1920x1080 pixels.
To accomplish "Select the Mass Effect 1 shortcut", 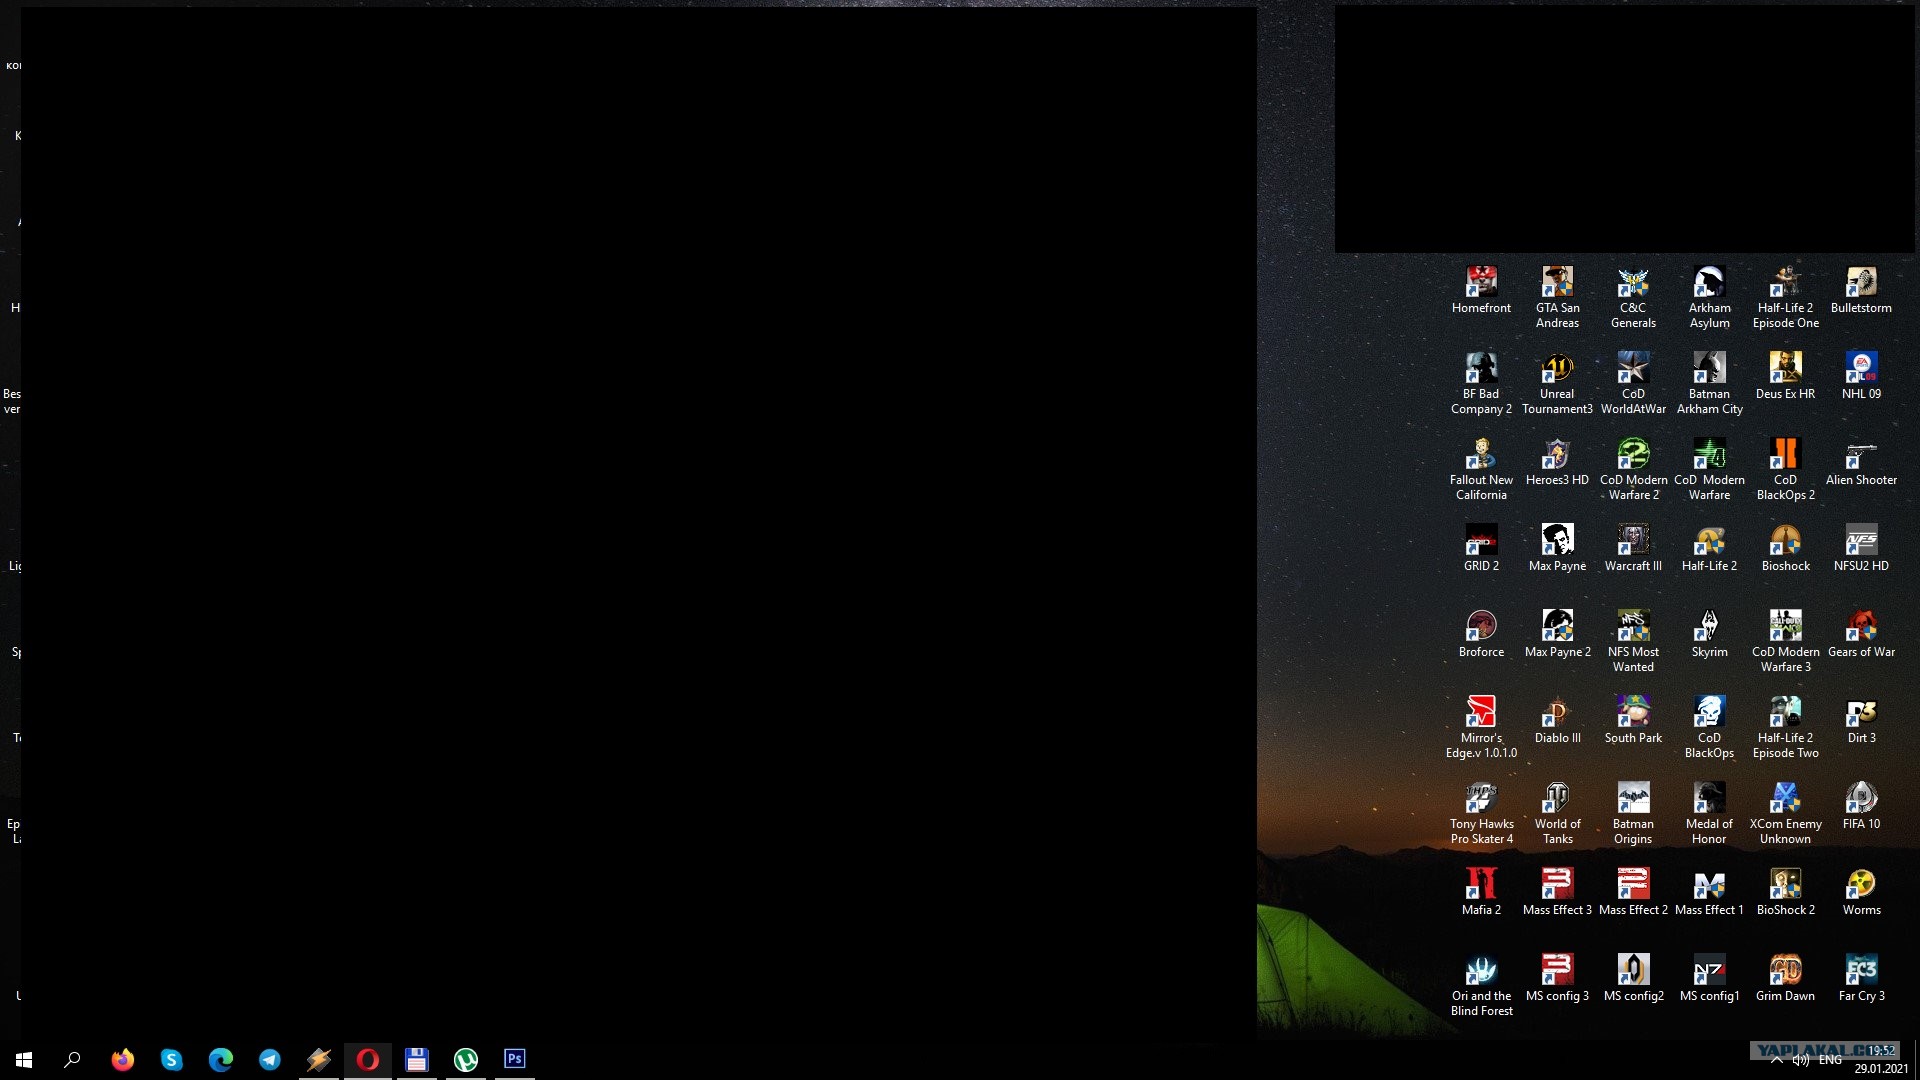I will 1709,892.
